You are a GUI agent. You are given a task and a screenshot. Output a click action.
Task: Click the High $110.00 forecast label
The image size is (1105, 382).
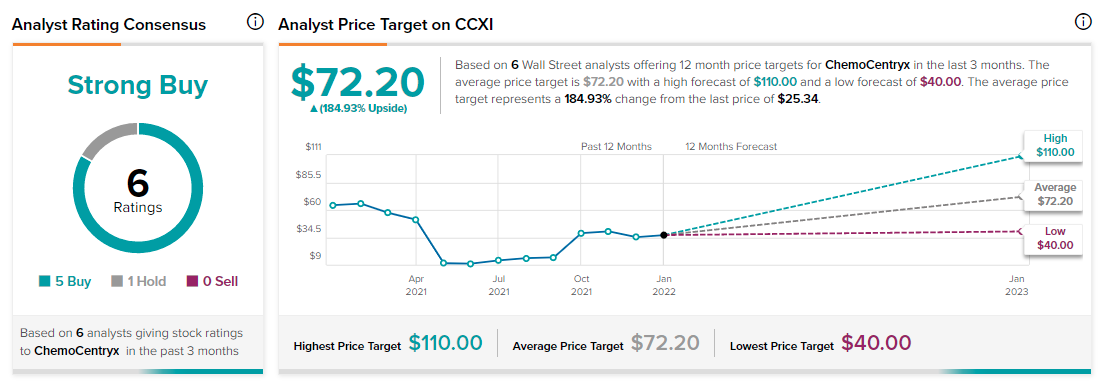1055,145
